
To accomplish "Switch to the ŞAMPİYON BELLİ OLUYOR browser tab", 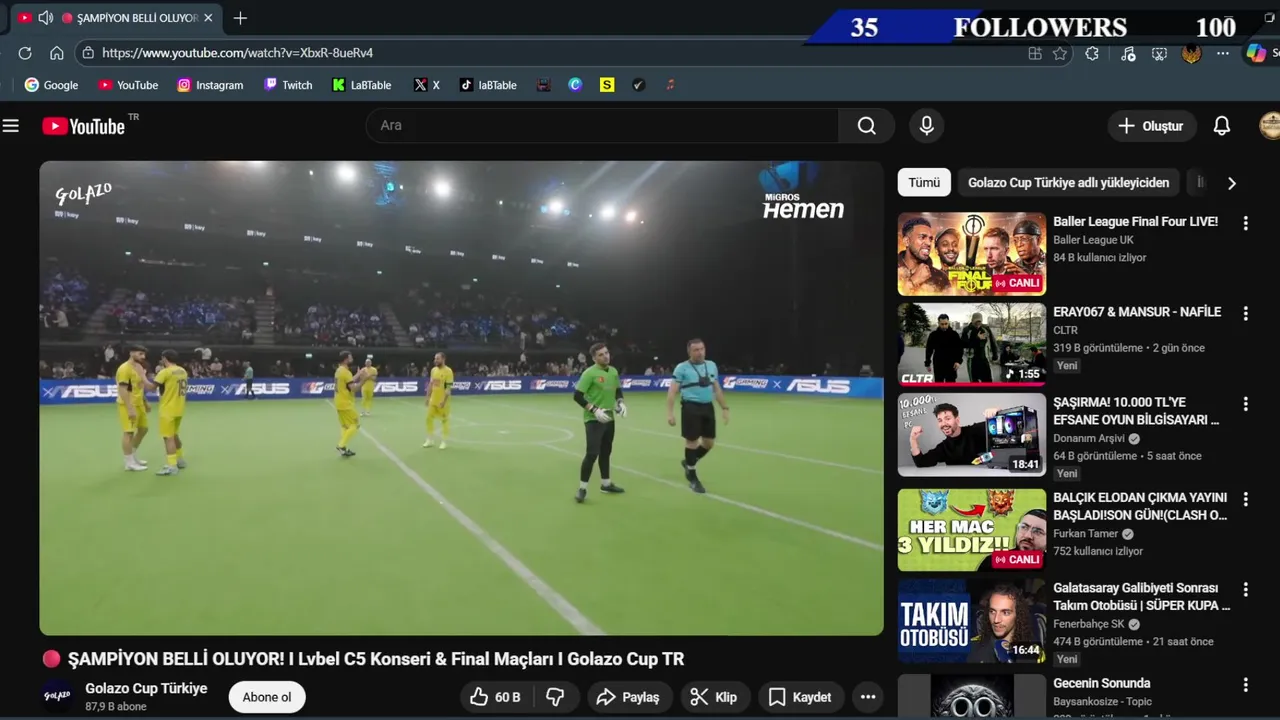I will tap(115, 18).
